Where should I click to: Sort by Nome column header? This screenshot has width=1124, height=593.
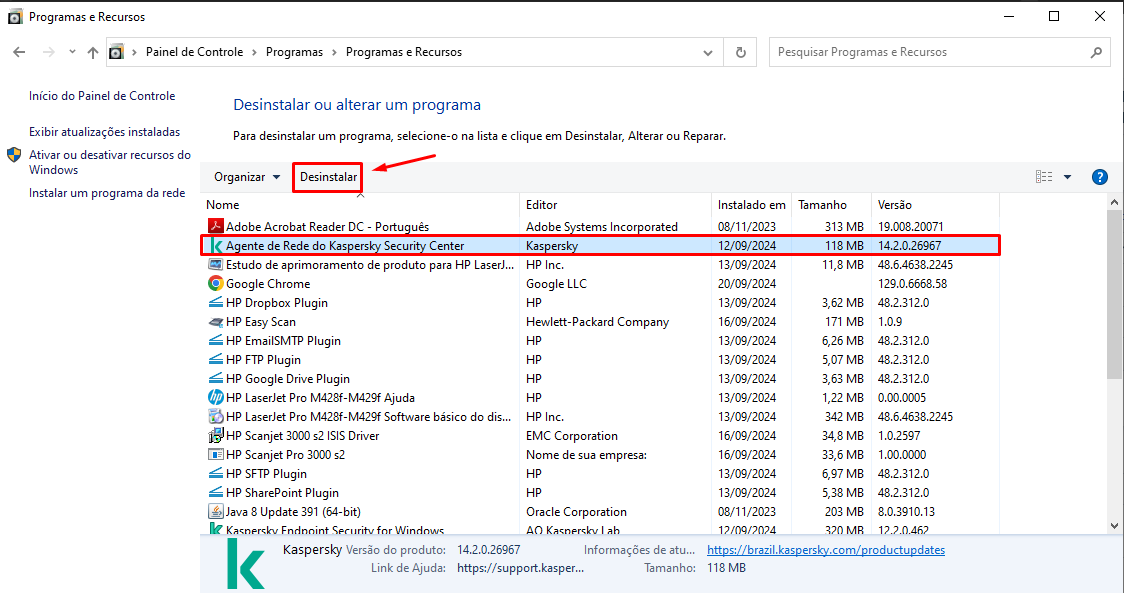[x=360, y=205]
